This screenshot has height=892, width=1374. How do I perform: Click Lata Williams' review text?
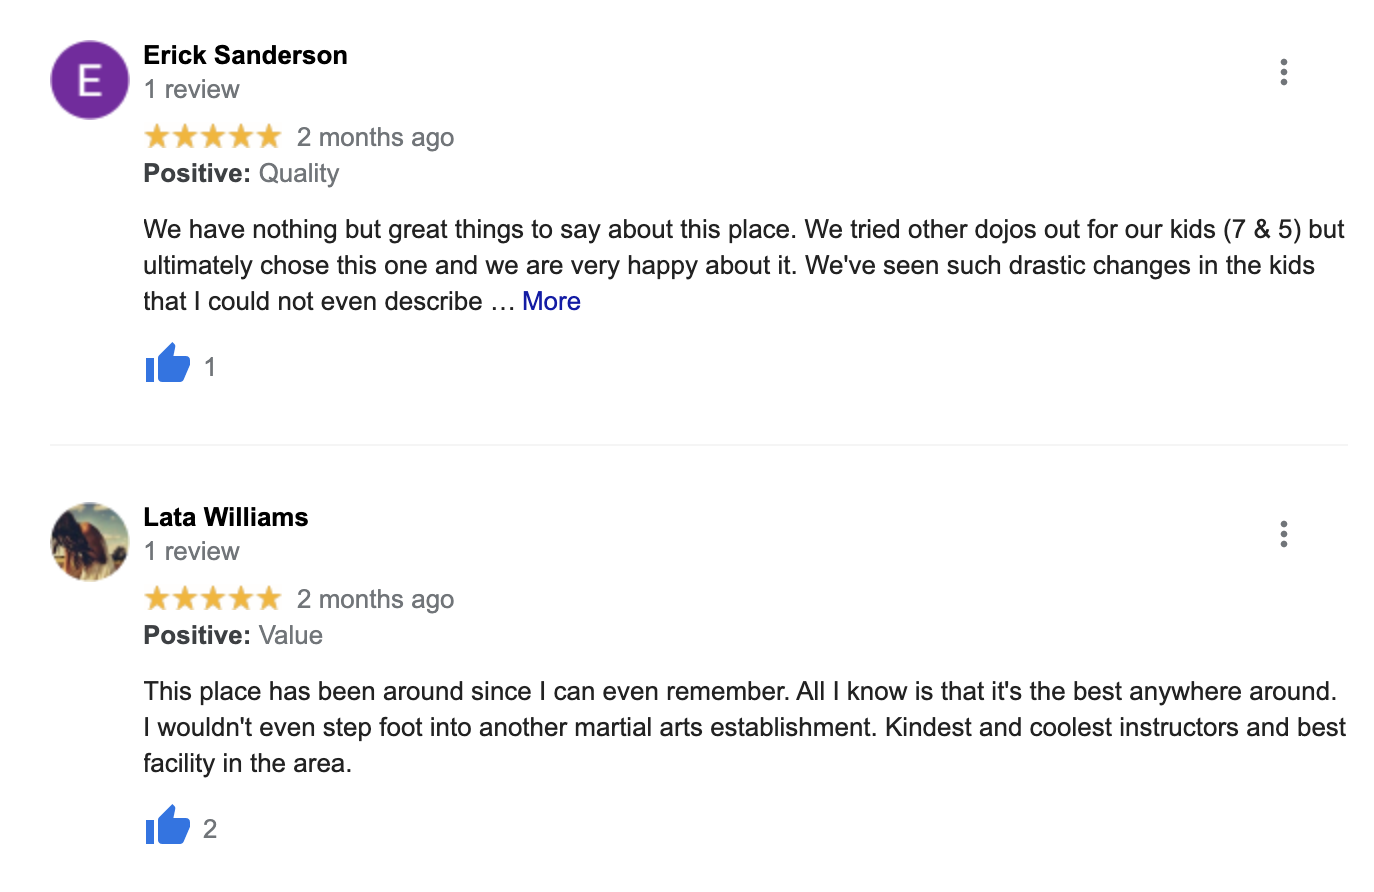click(x=740, y=727)
